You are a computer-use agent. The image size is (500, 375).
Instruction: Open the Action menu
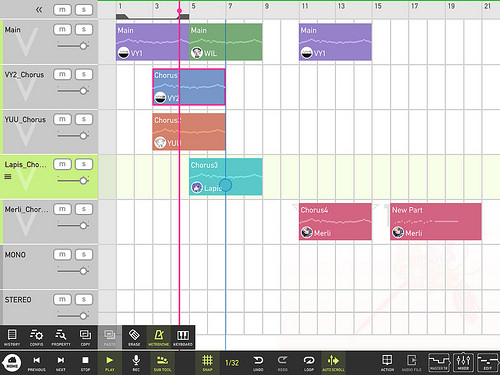point(387,363)
